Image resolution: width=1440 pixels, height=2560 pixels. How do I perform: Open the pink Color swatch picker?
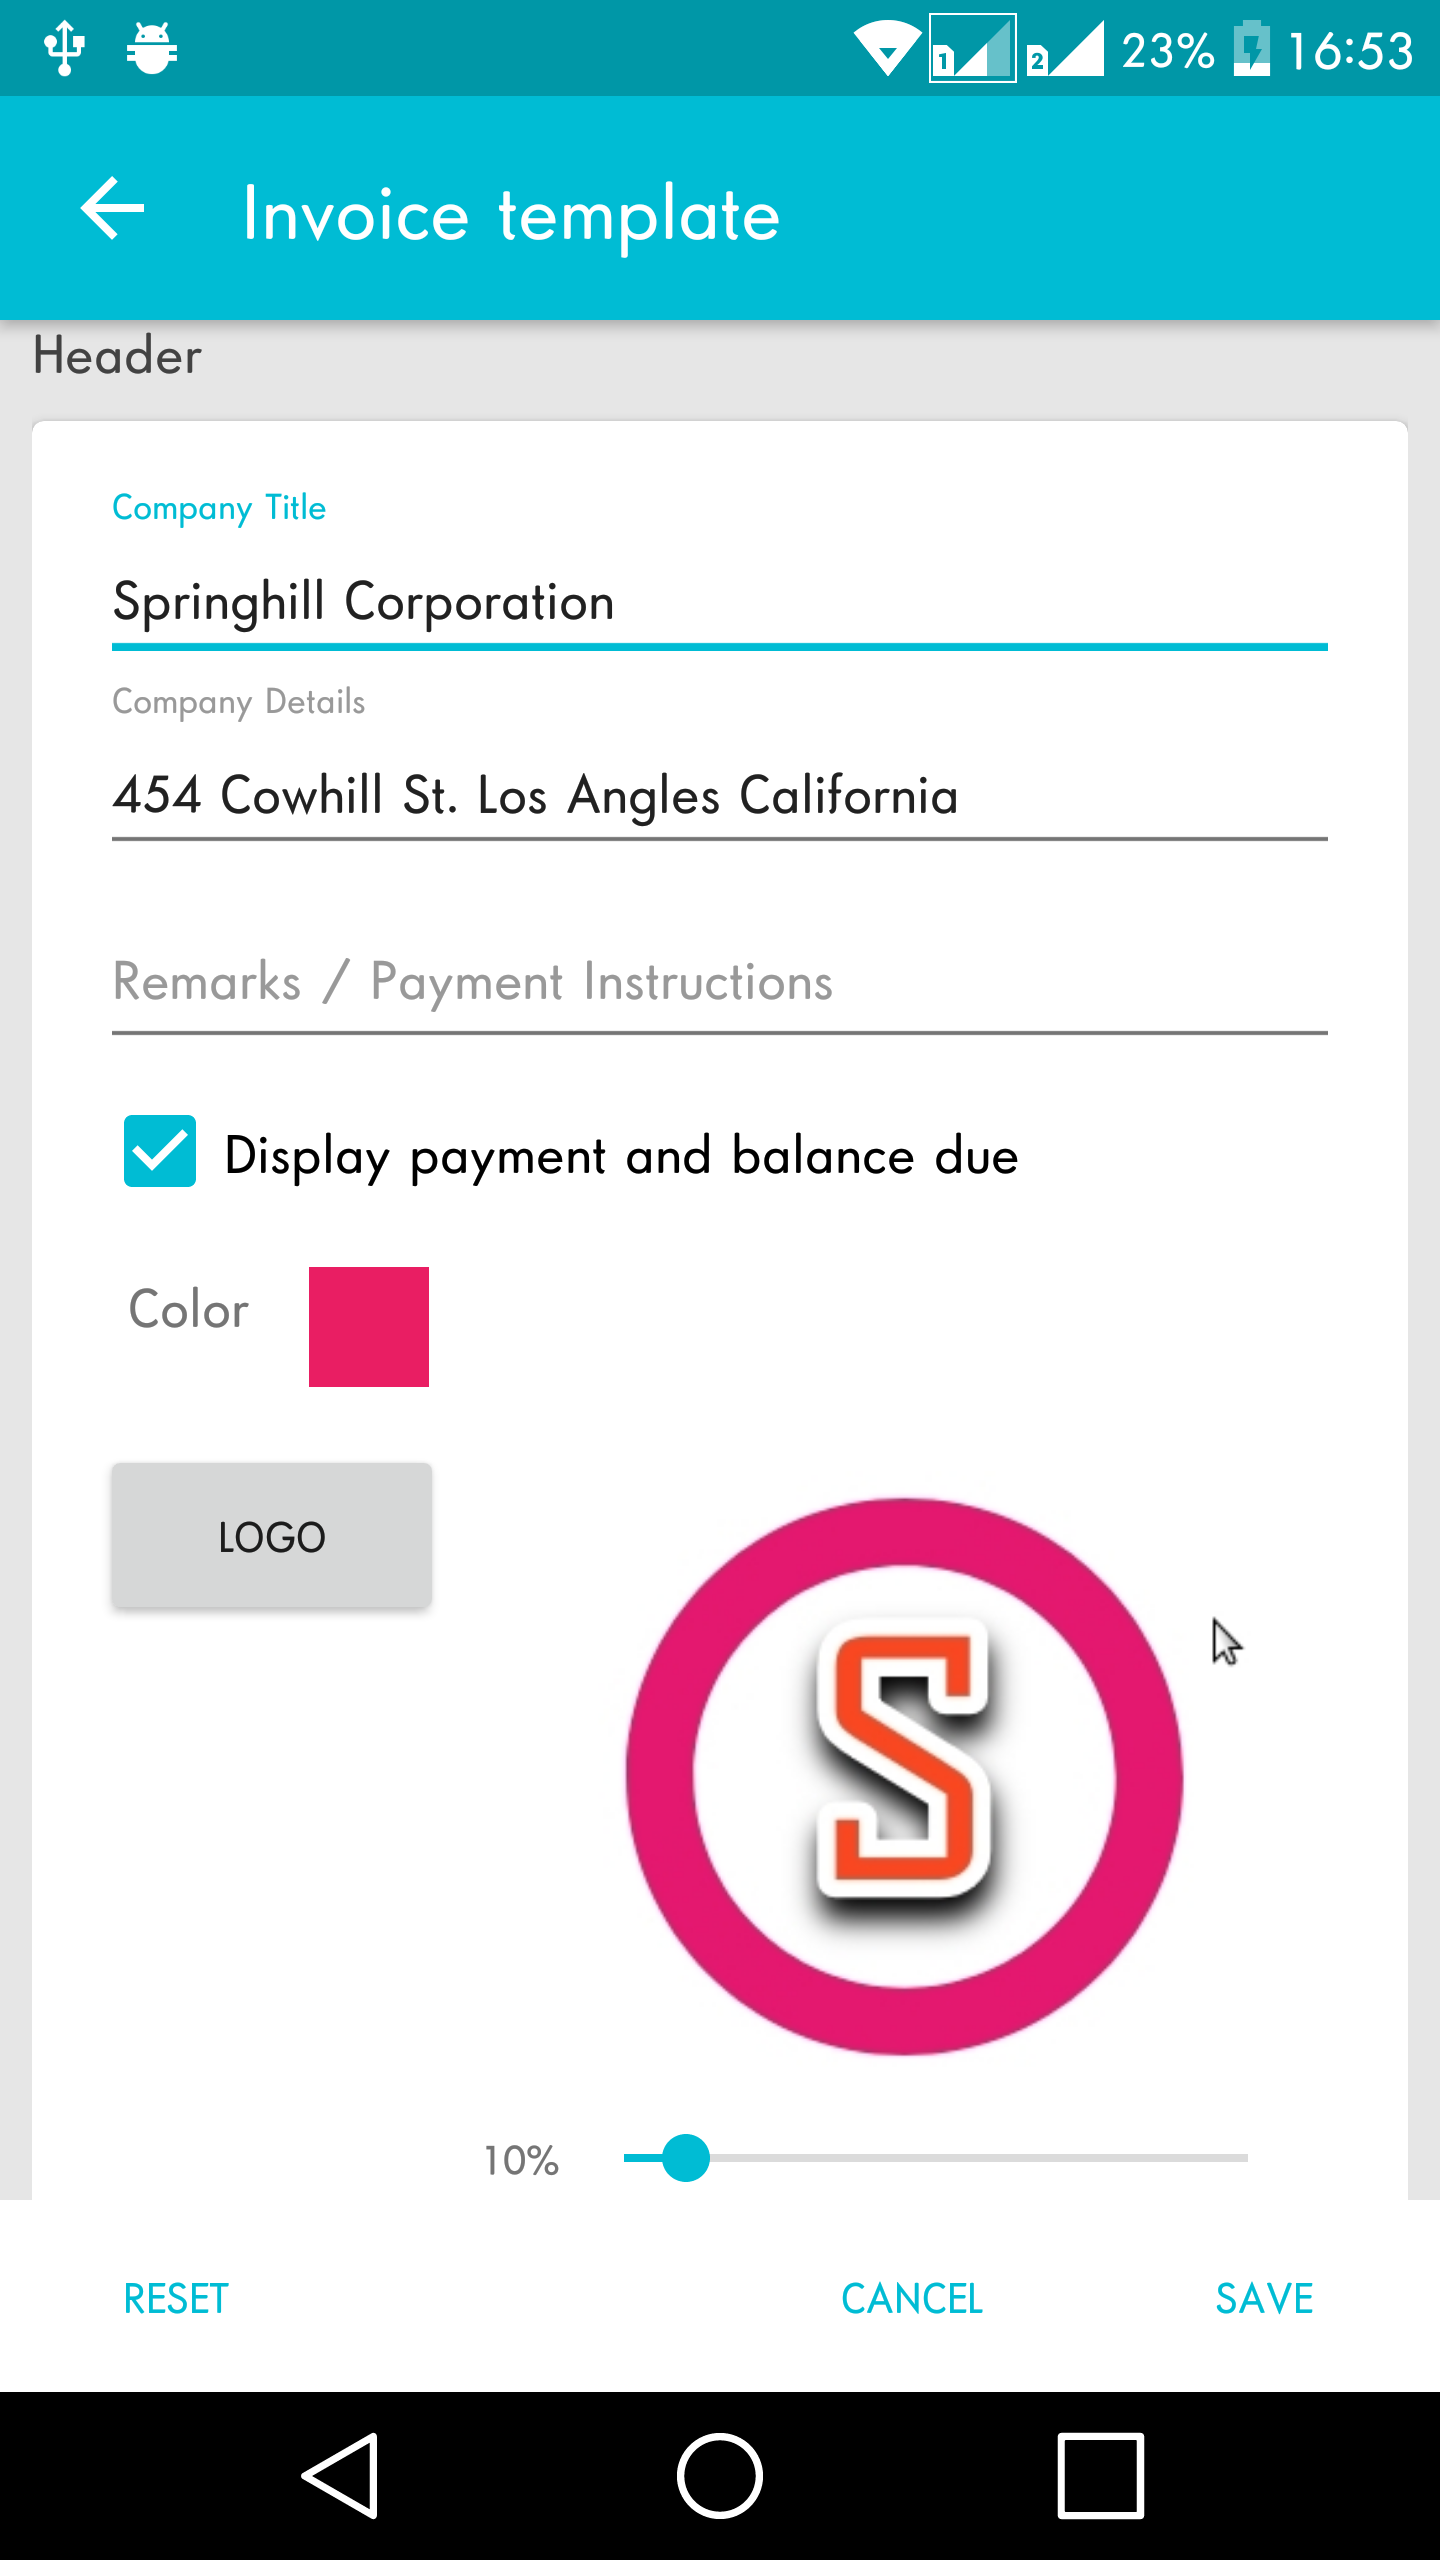coord(369,1327)
